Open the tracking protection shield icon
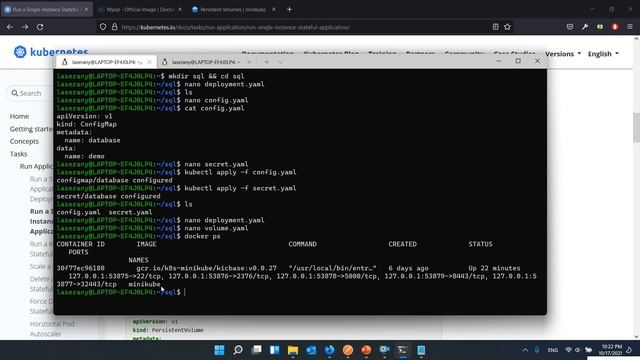This screenshot has height=360, width=640. 103,27
